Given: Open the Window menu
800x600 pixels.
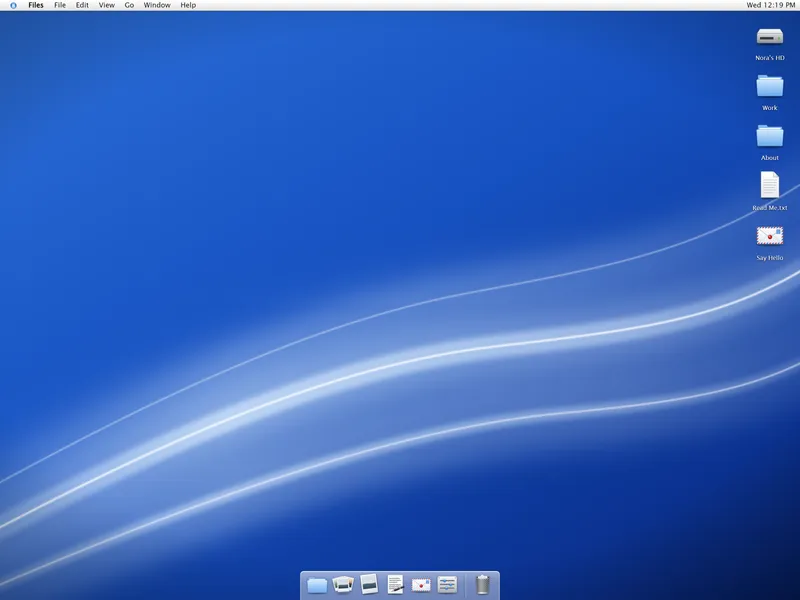Looking at the screenshot, I should point(157,5).
